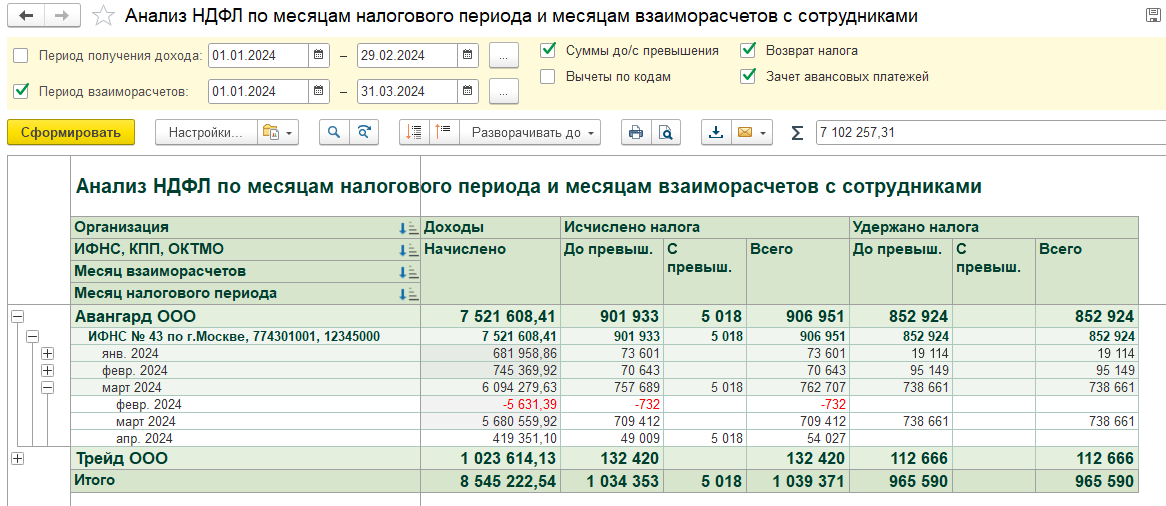
Task: Open calendar for settlement period start date
Action: tap(318, 92)
